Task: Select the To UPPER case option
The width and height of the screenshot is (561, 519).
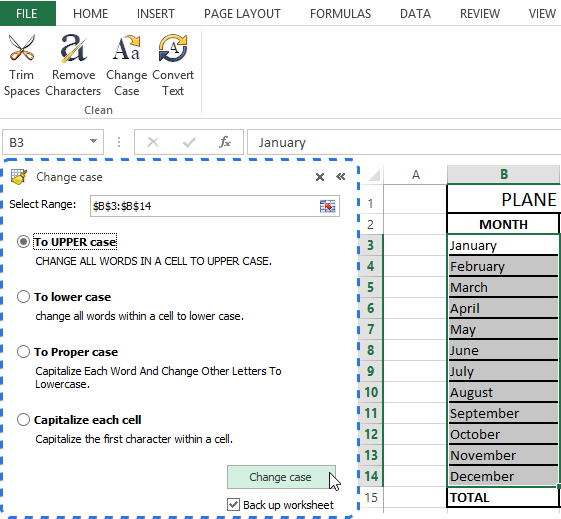Action: [x=23, y=242]
